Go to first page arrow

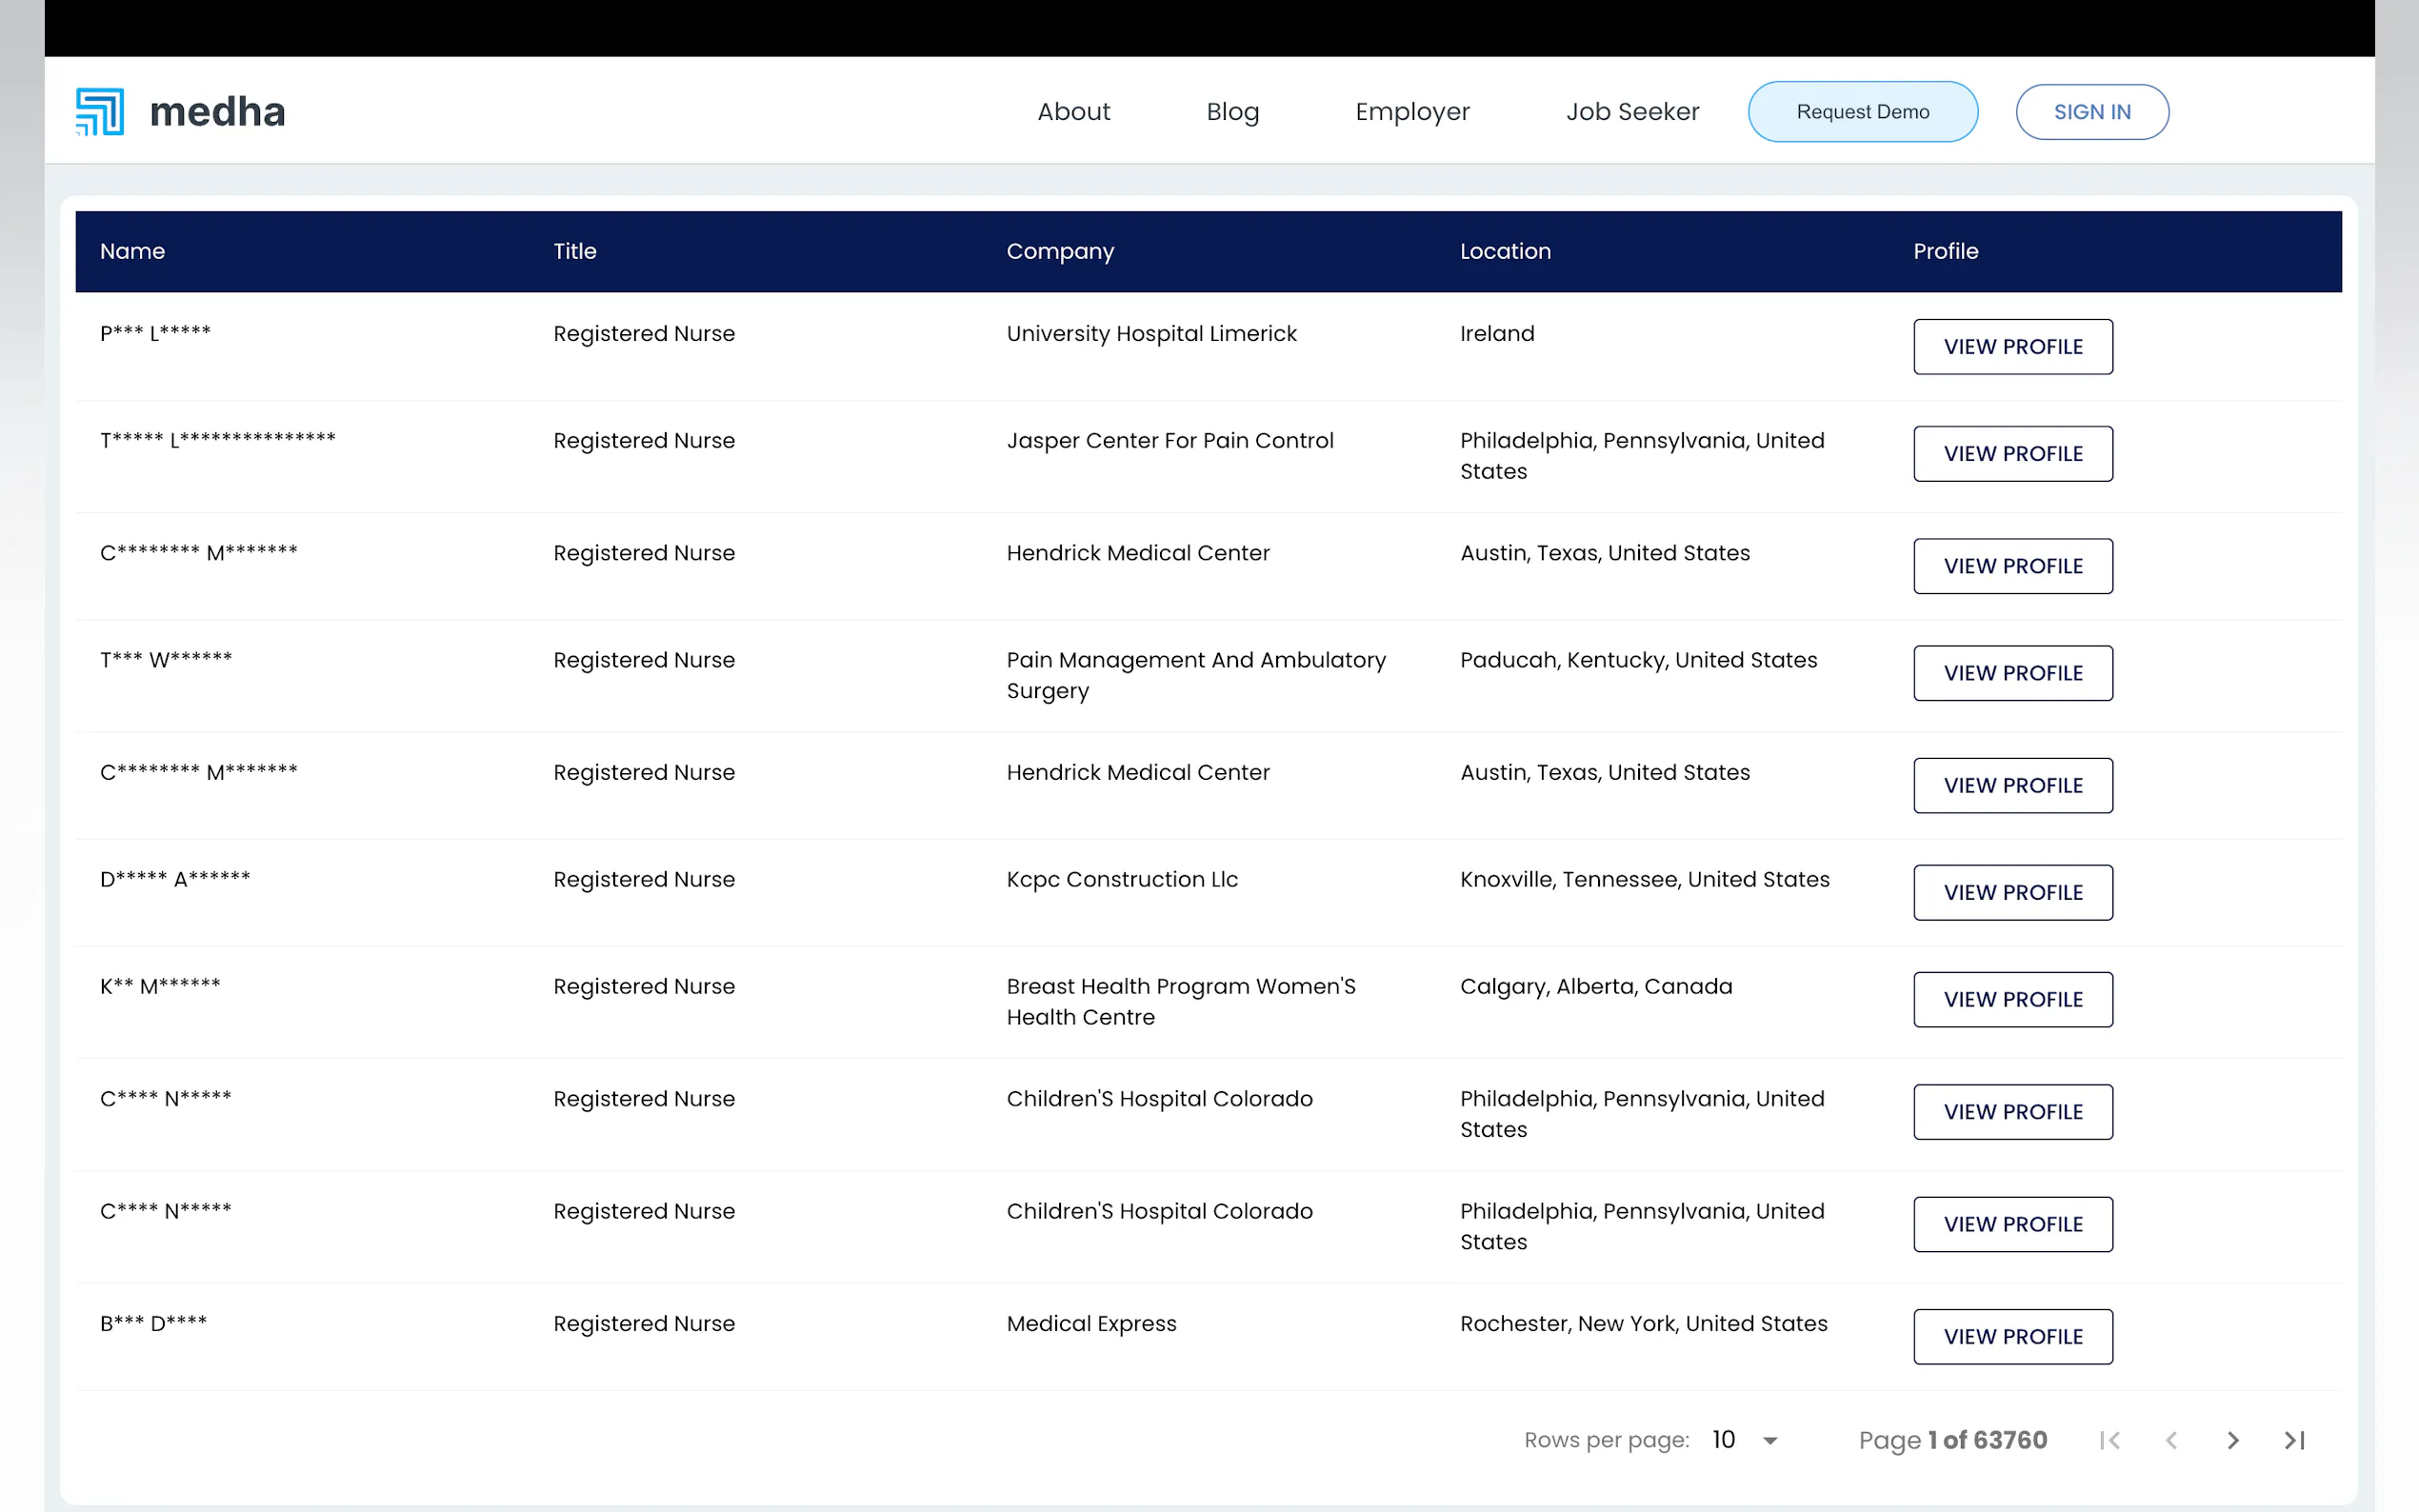(x=2110, y=1440)
